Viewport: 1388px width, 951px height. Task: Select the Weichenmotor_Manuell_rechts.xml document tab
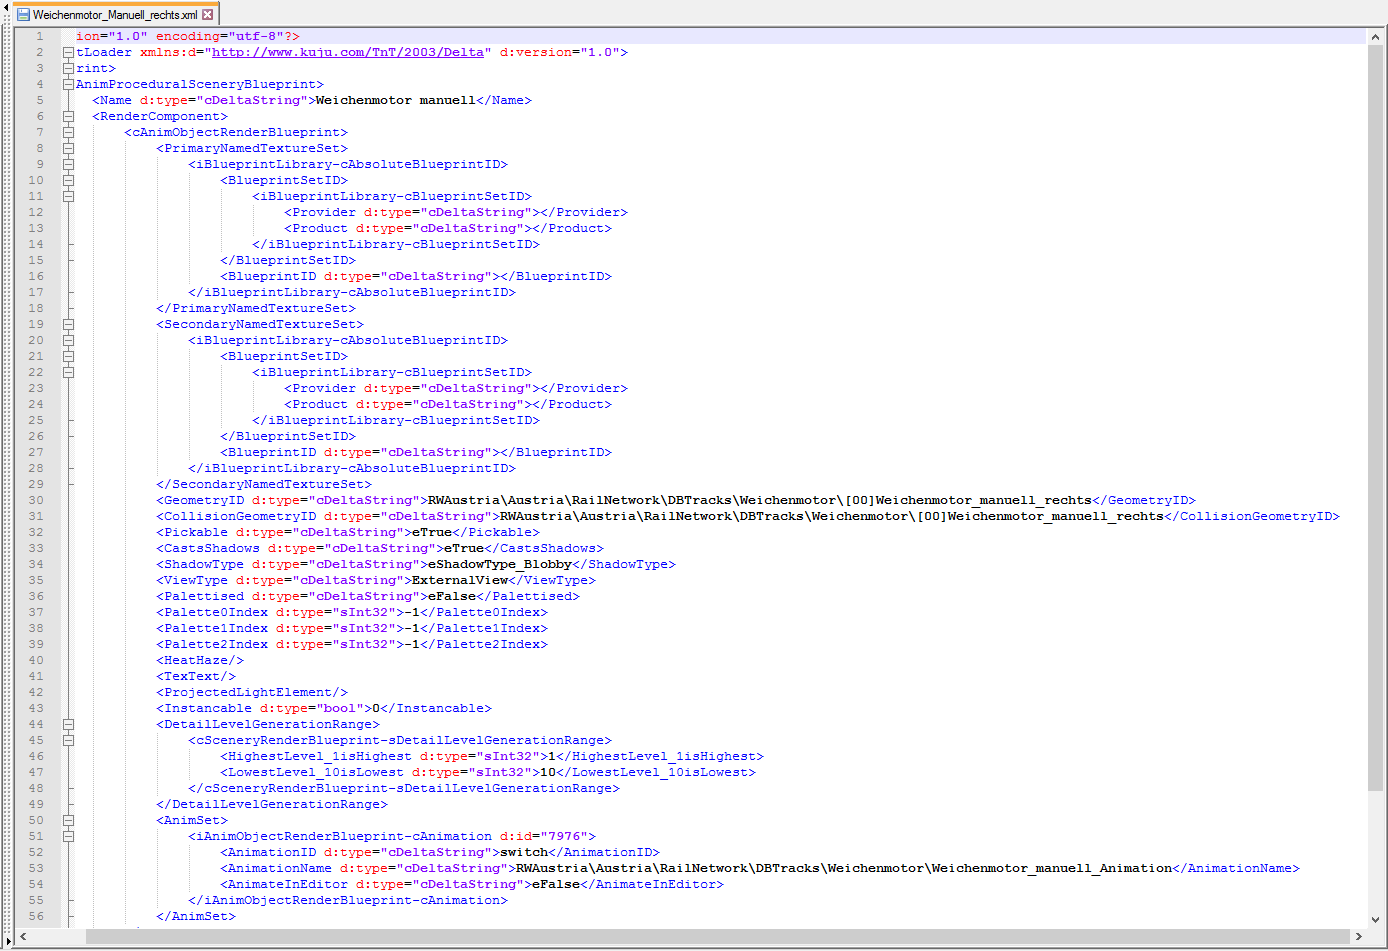115,15
